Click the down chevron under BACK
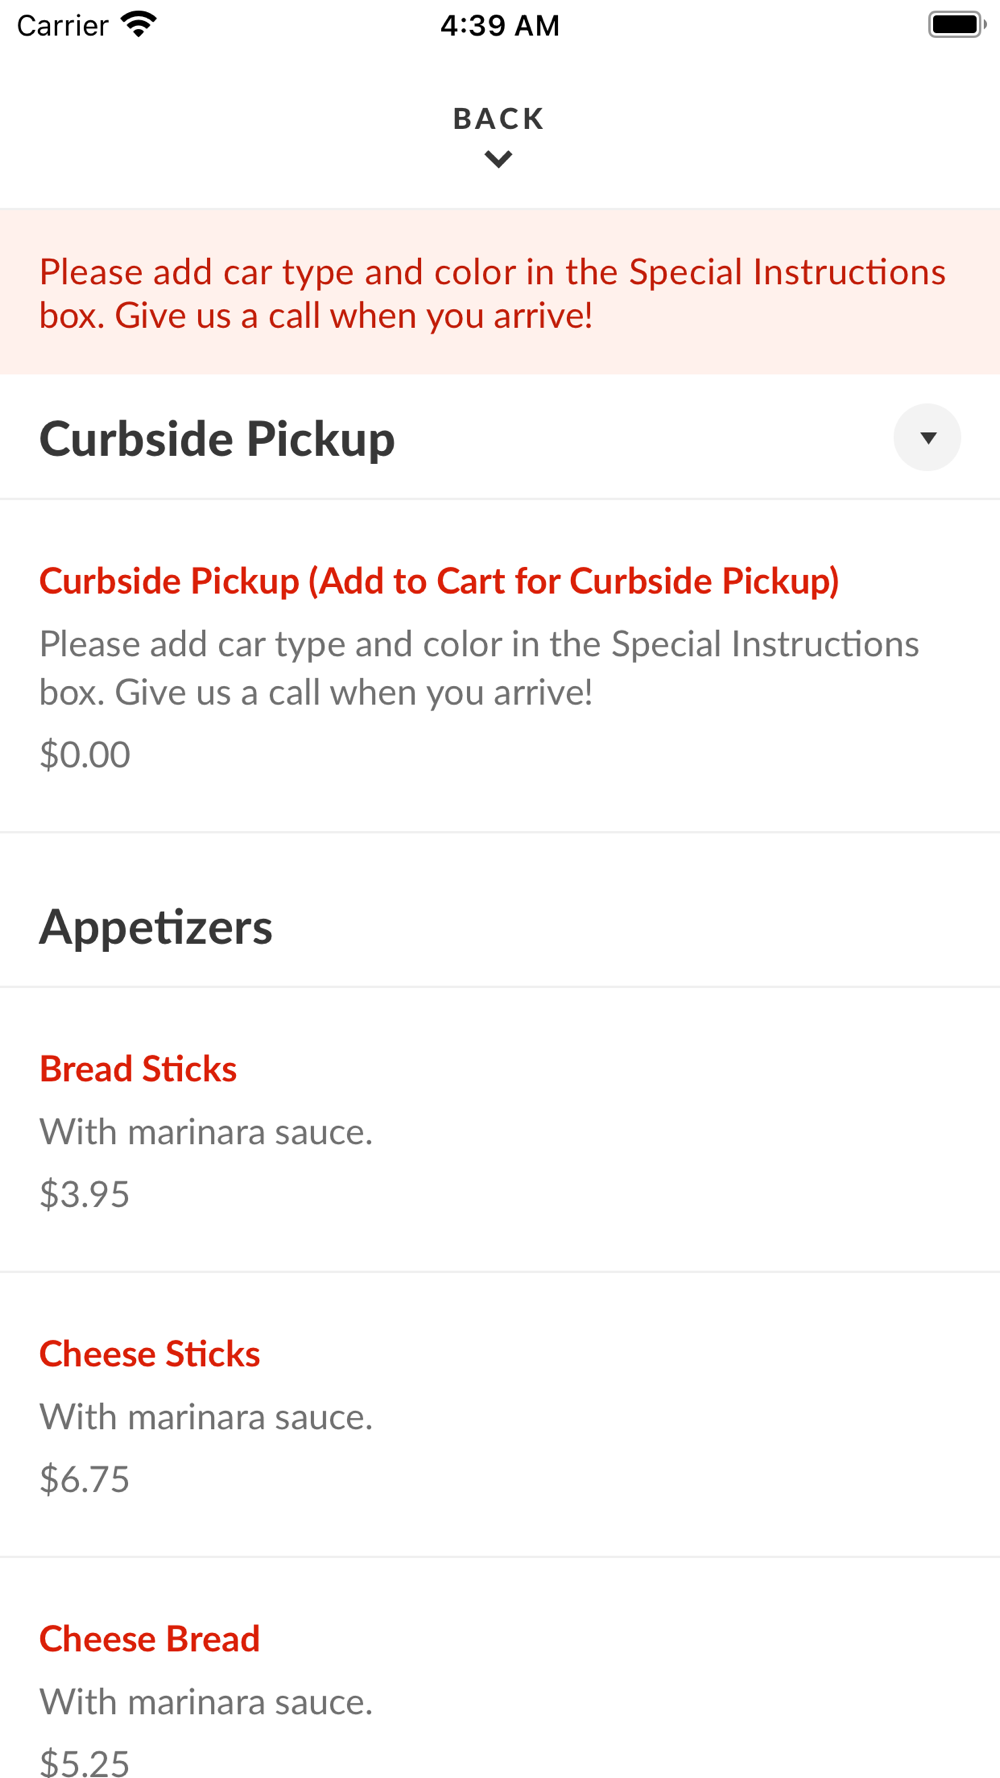Image resolution: width=1000 pixels, height=1778 pixels. click(x=498, y=159)
